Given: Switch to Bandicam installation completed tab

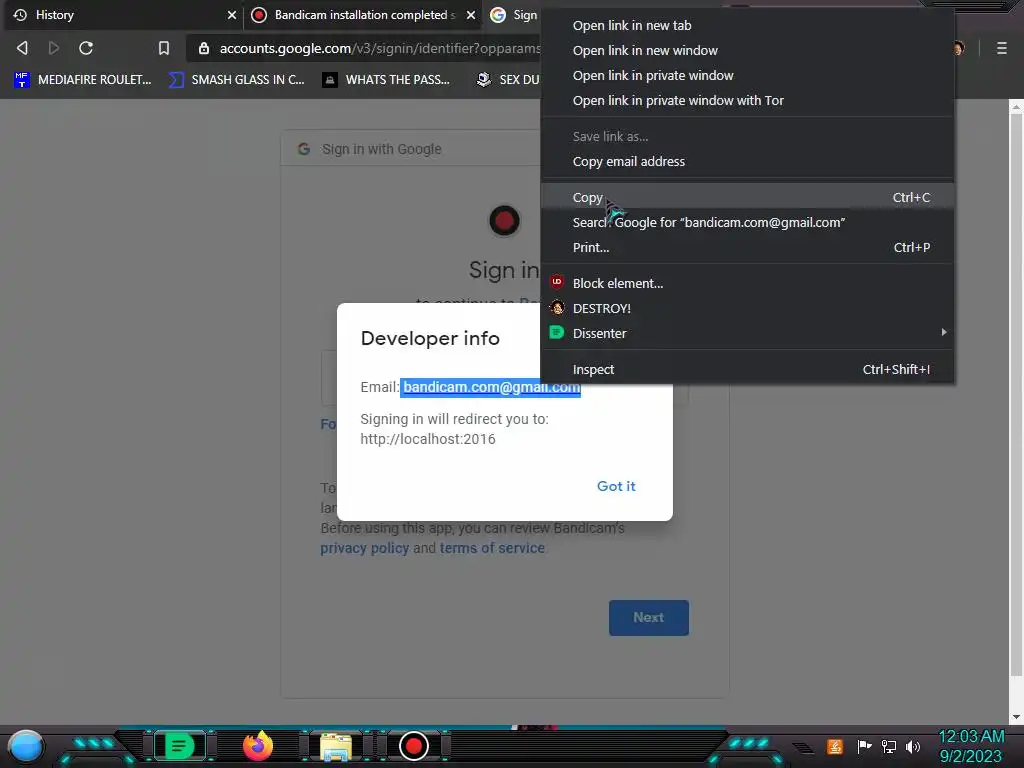Looking at the screenshot, I should 362,15.
